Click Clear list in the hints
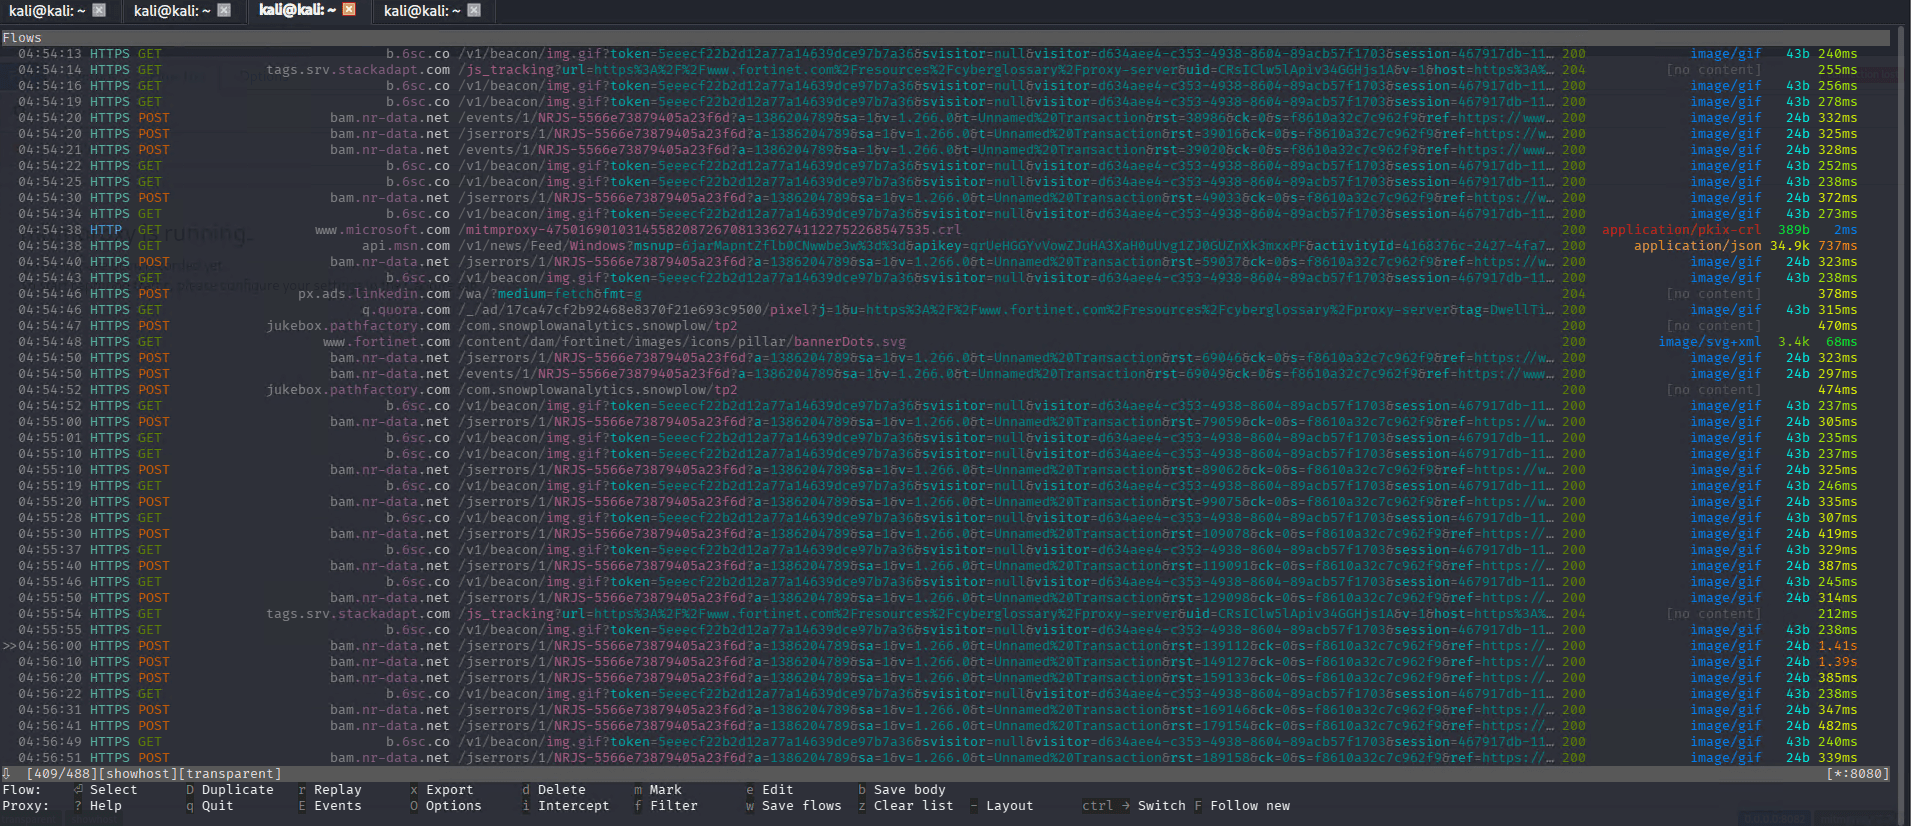The image size is (1911, 826). (x=914, y=806)
